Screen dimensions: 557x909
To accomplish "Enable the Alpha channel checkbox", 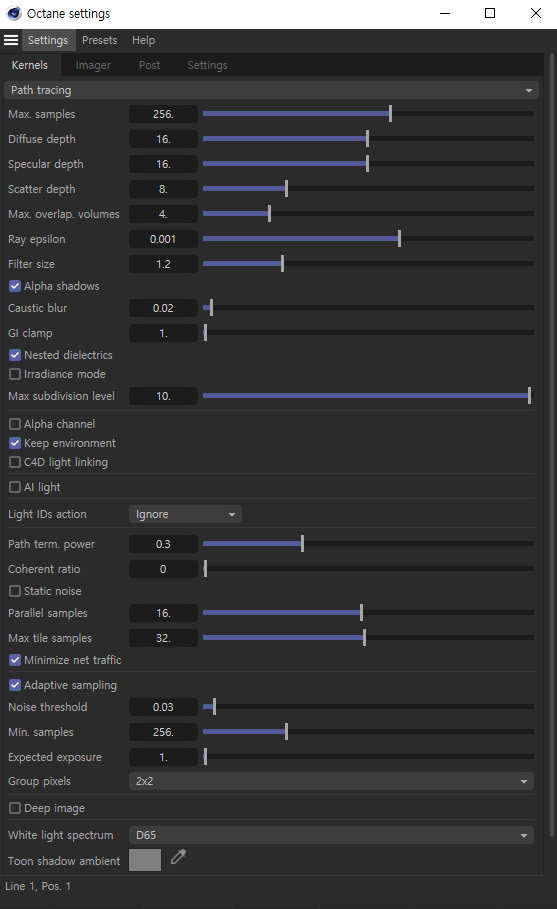I will click(x=15, y=424).
